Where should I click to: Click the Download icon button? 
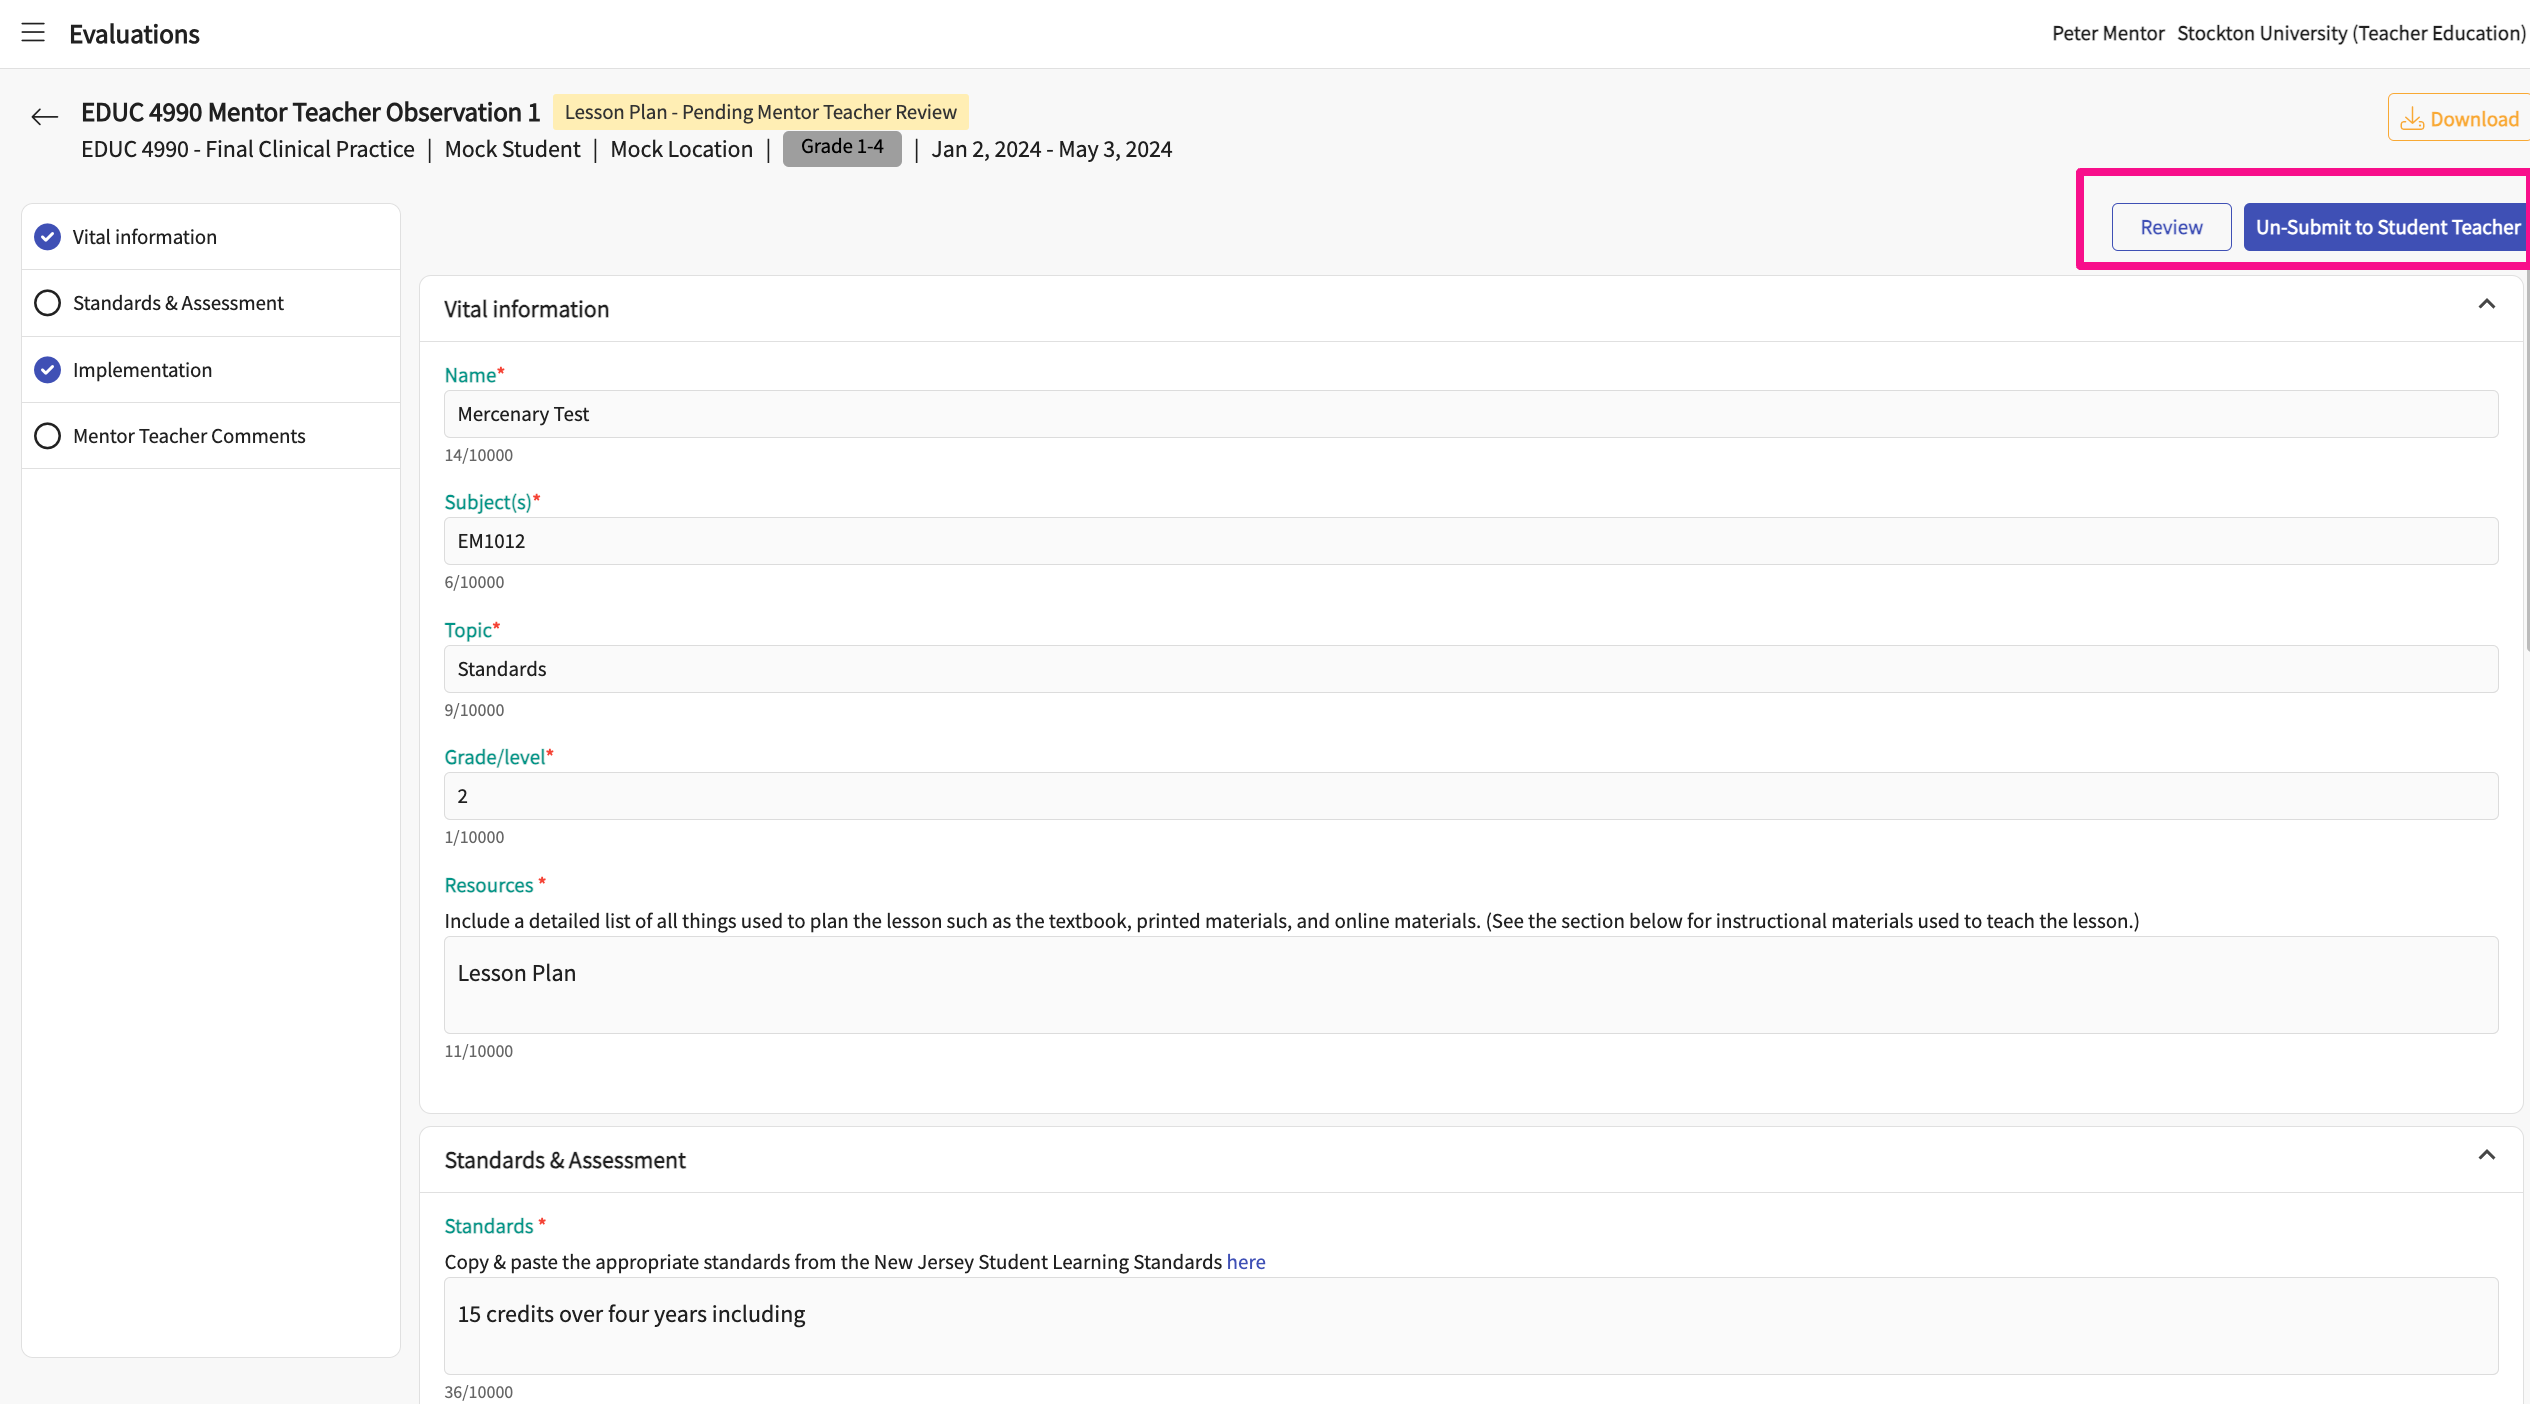(x=2459, y=119)
